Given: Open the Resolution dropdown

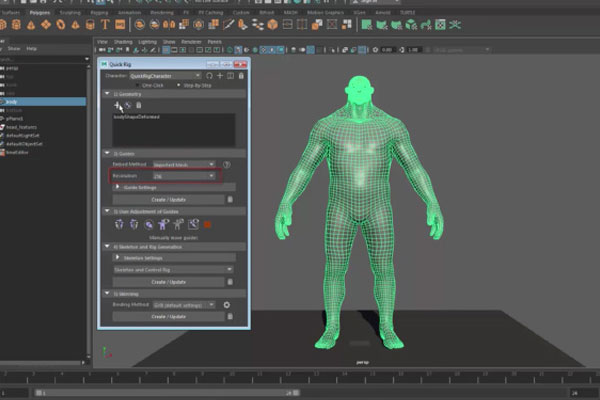Looking at the screenshot, I should pos(182,176).
